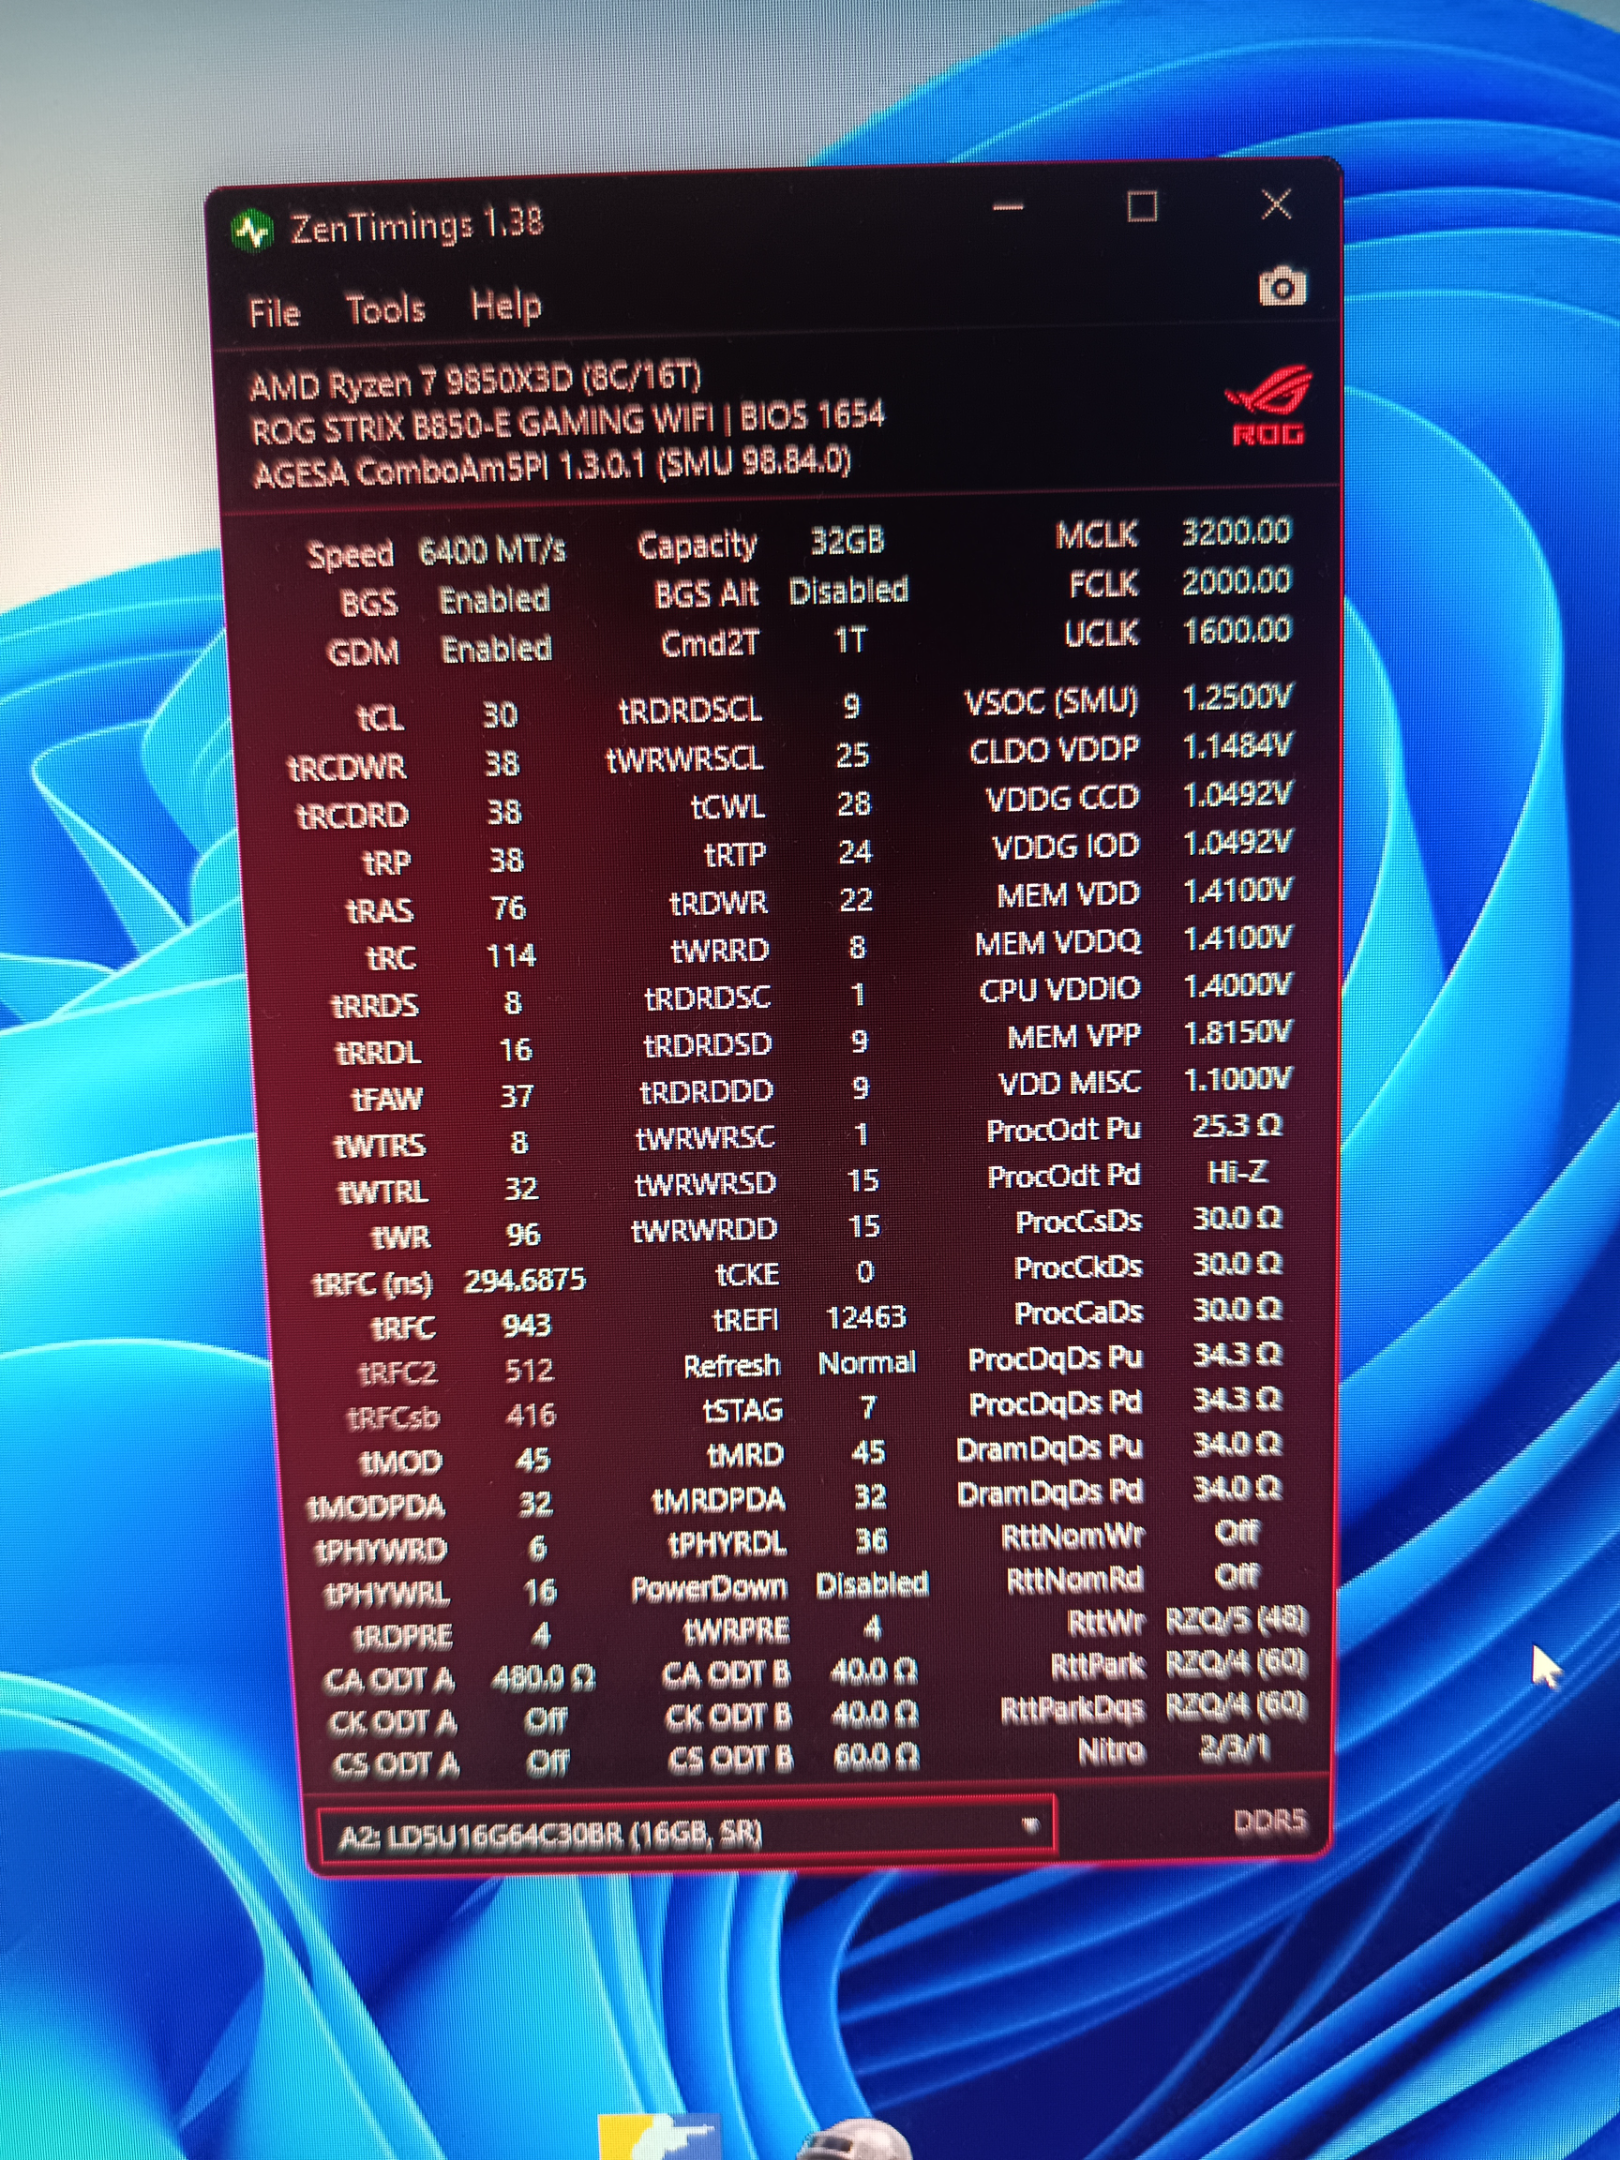Click the Refresh Normal value
Screen dimensions: 1620x2160
pyautogui.click(x=866, y=1362)
